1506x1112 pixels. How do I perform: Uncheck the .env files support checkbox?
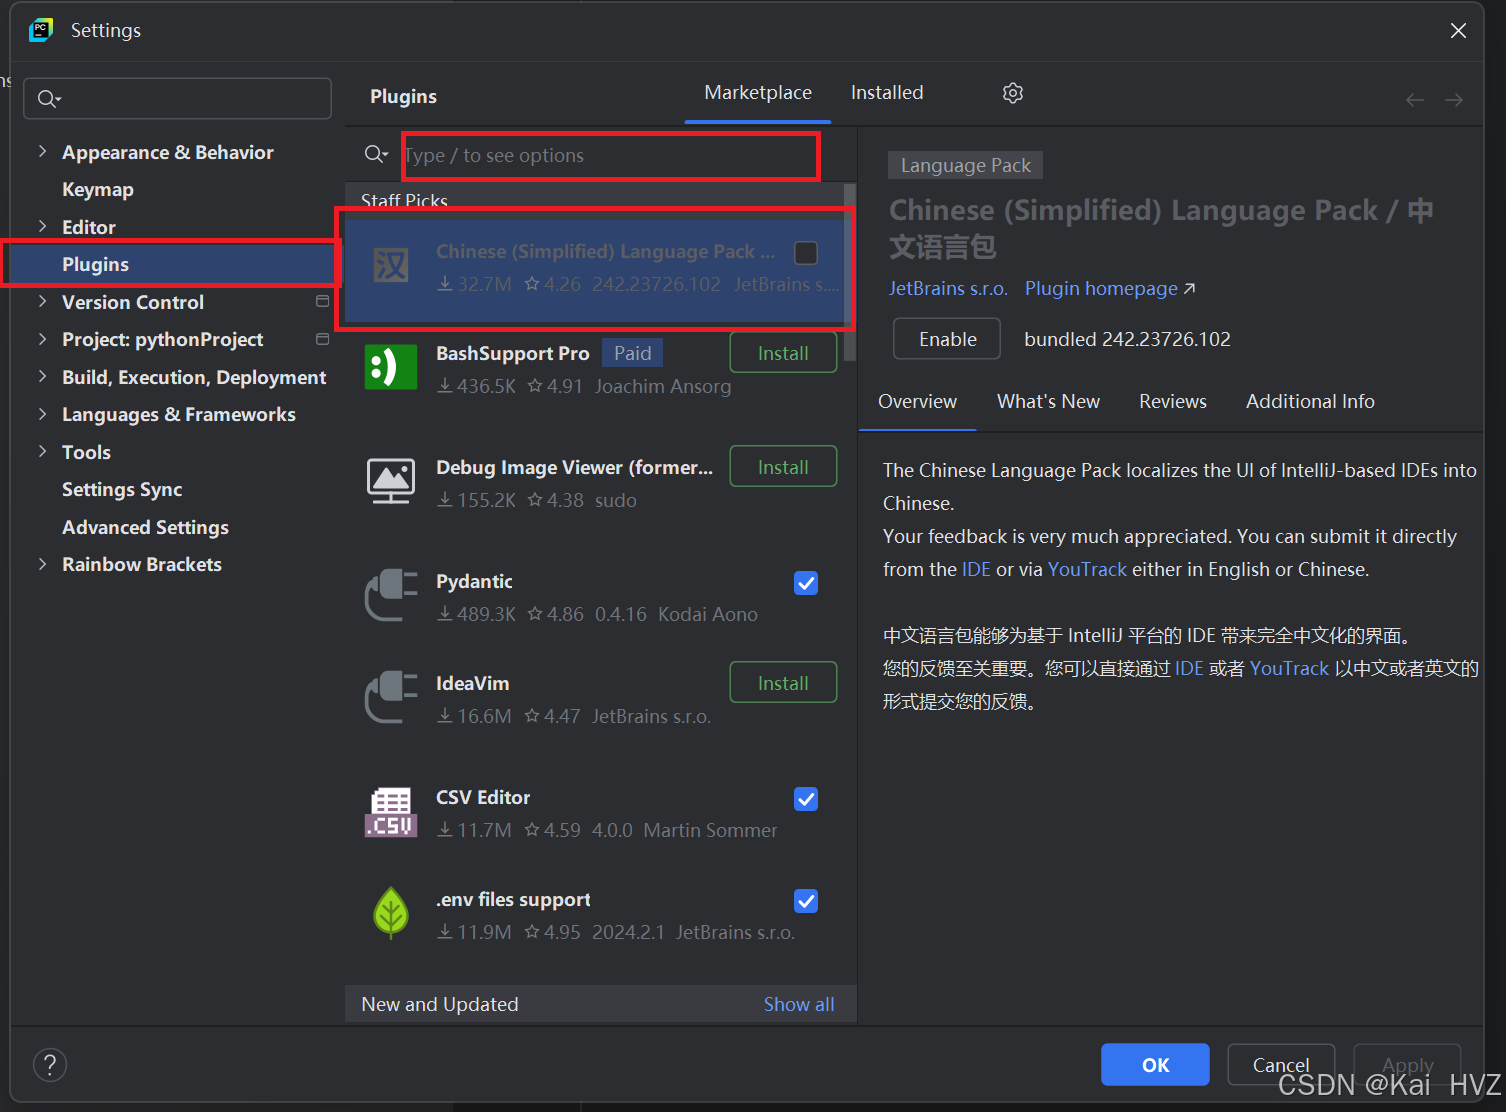(806, 901)
